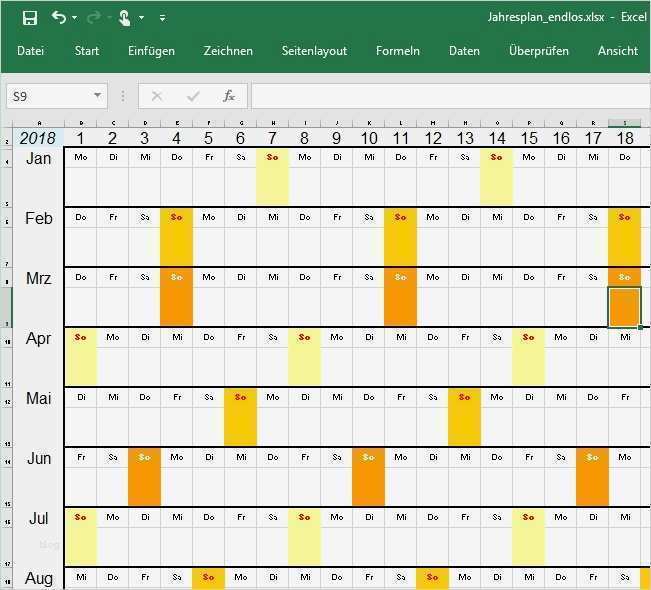Click the selected orange cell S9
This screenshot has height=590, width=651.
pos(625,307)
